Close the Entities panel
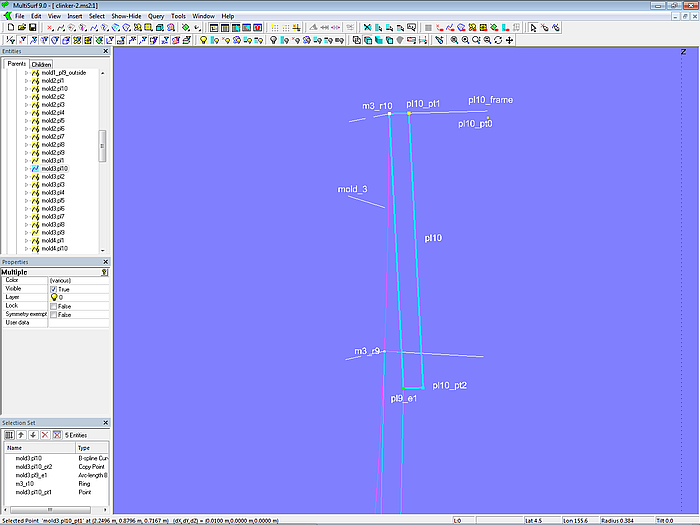Screen dimensions: 700x525 click(x=106, y=51)
